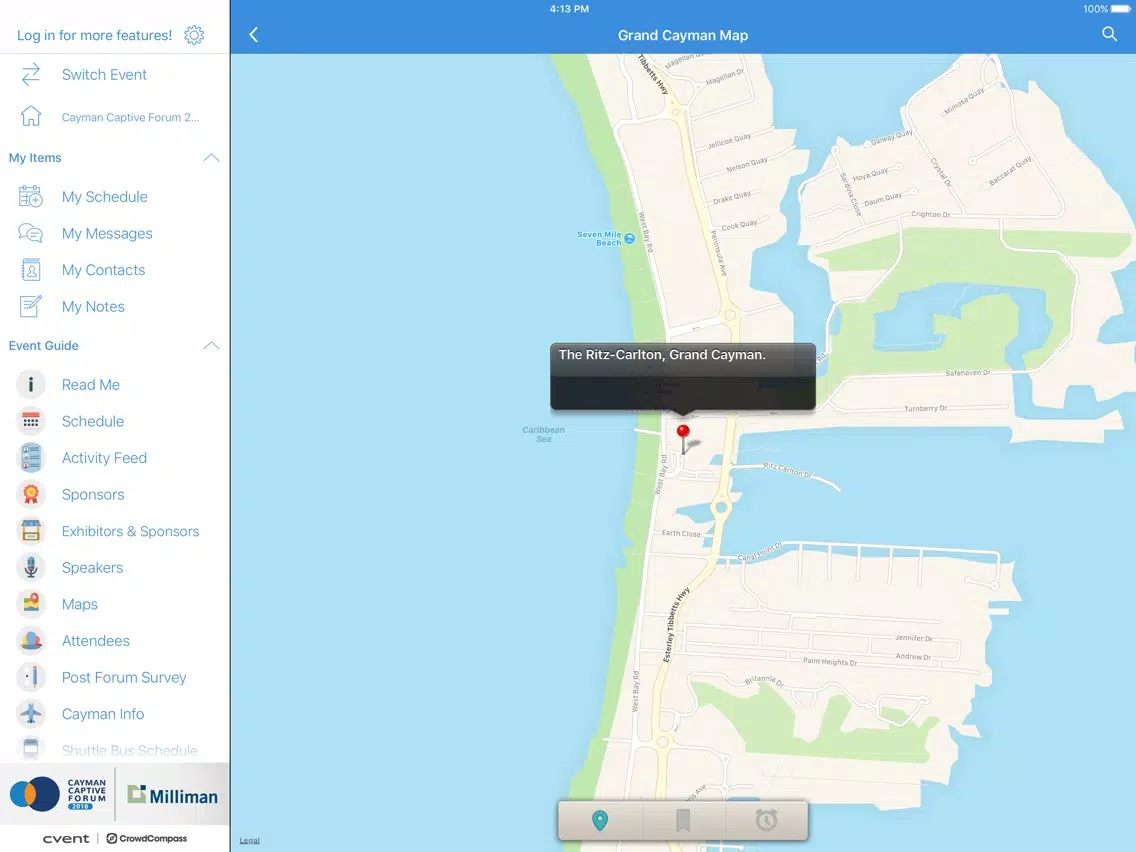Tap the Switch Event label
The image size is (1136, 852).
104,75
